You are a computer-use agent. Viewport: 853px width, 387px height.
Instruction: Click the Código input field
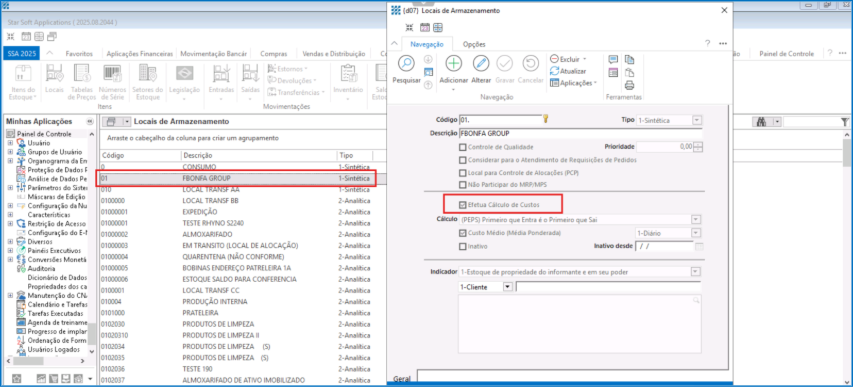pyautogui.click(x=500, y=120)
